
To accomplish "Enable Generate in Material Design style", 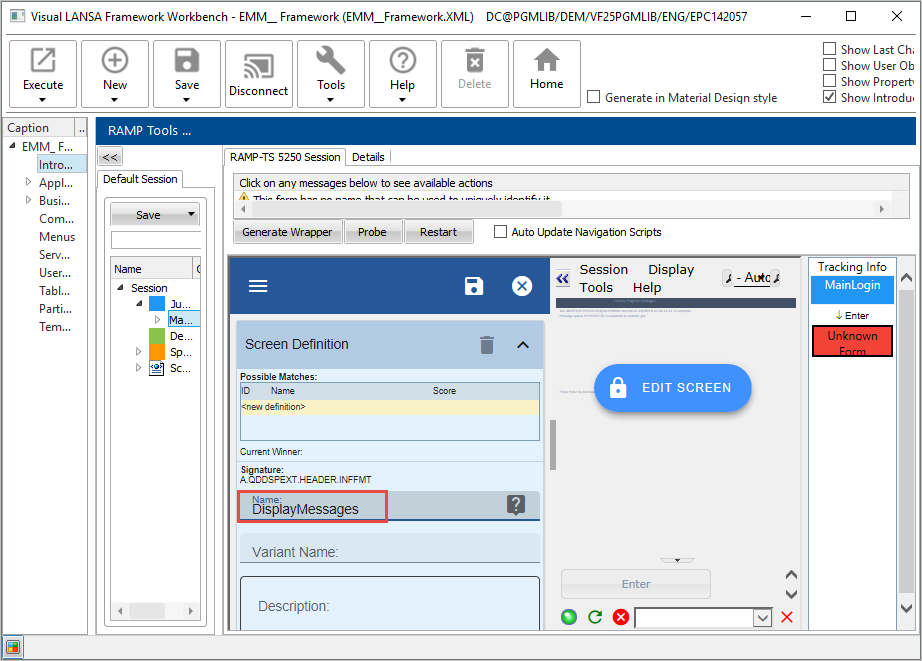I will (x=594, y=98).
